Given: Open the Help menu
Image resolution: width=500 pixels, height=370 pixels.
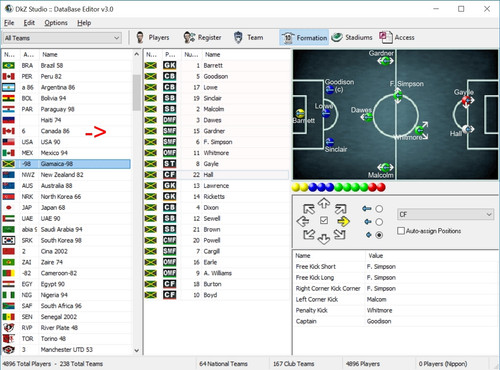Looking at the screenshot, I should (84, 23).
